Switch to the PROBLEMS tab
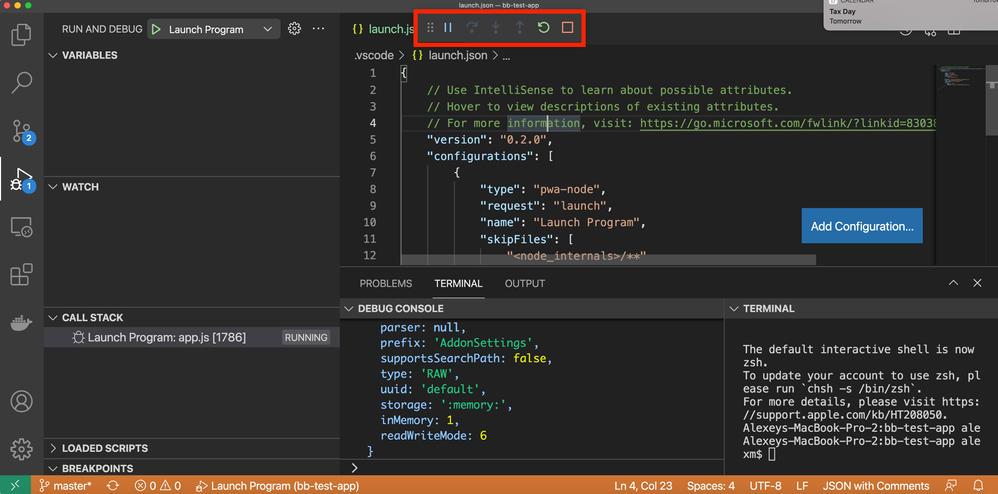The height and width of the screenshot is (494, 998). 385,284
